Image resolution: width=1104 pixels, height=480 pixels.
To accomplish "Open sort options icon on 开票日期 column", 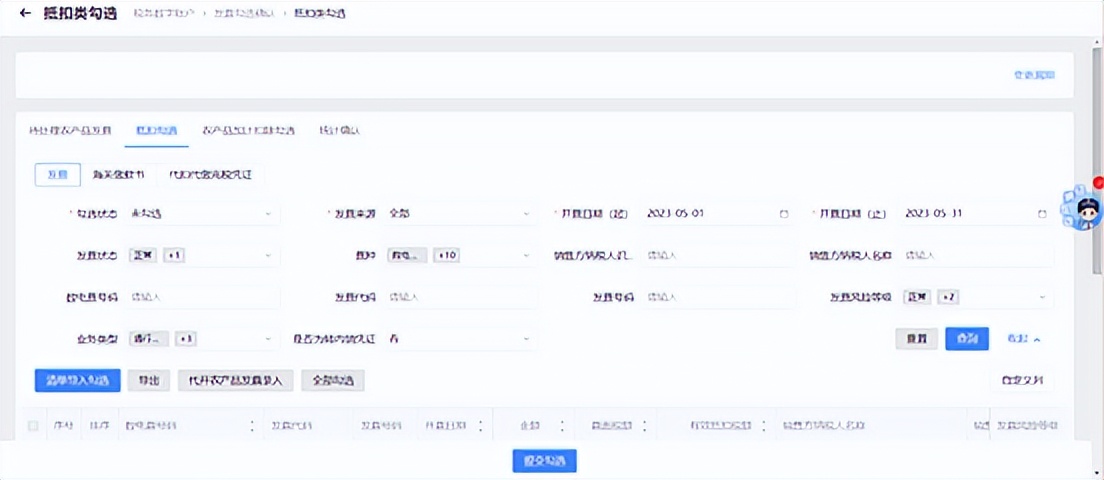I will [x=480, y=427].
